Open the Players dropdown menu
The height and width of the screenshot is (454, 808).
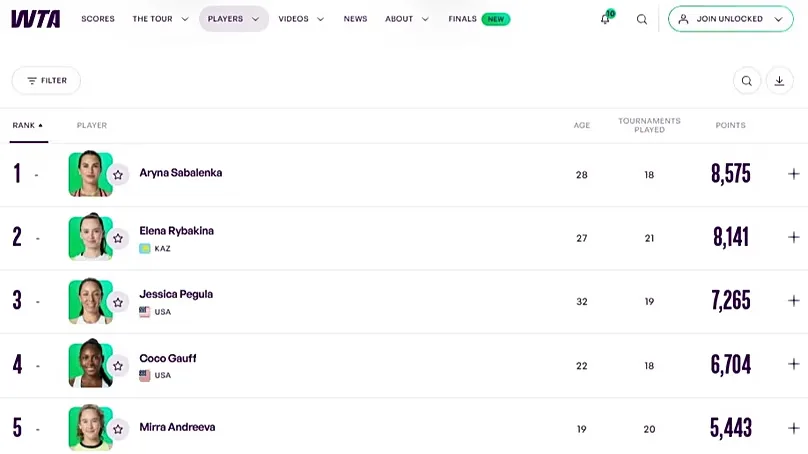coord(234,19)
